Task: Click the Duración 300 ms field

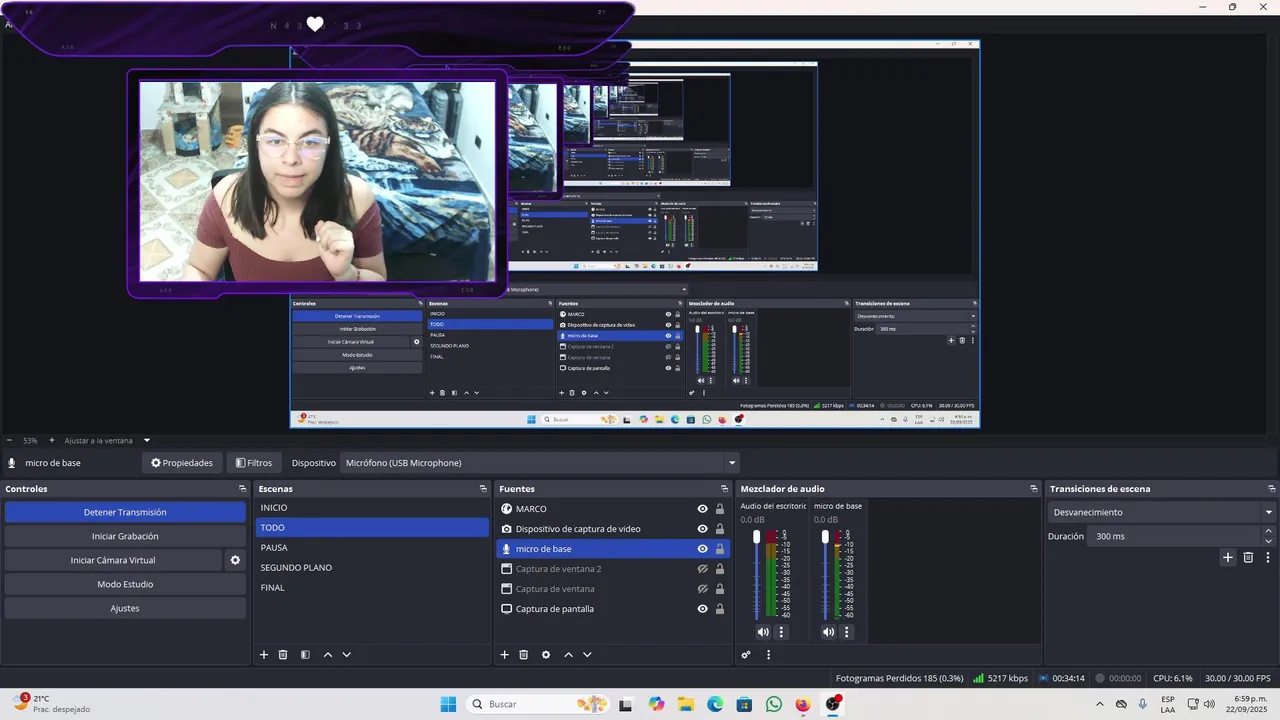Action: coord(1175,536)
